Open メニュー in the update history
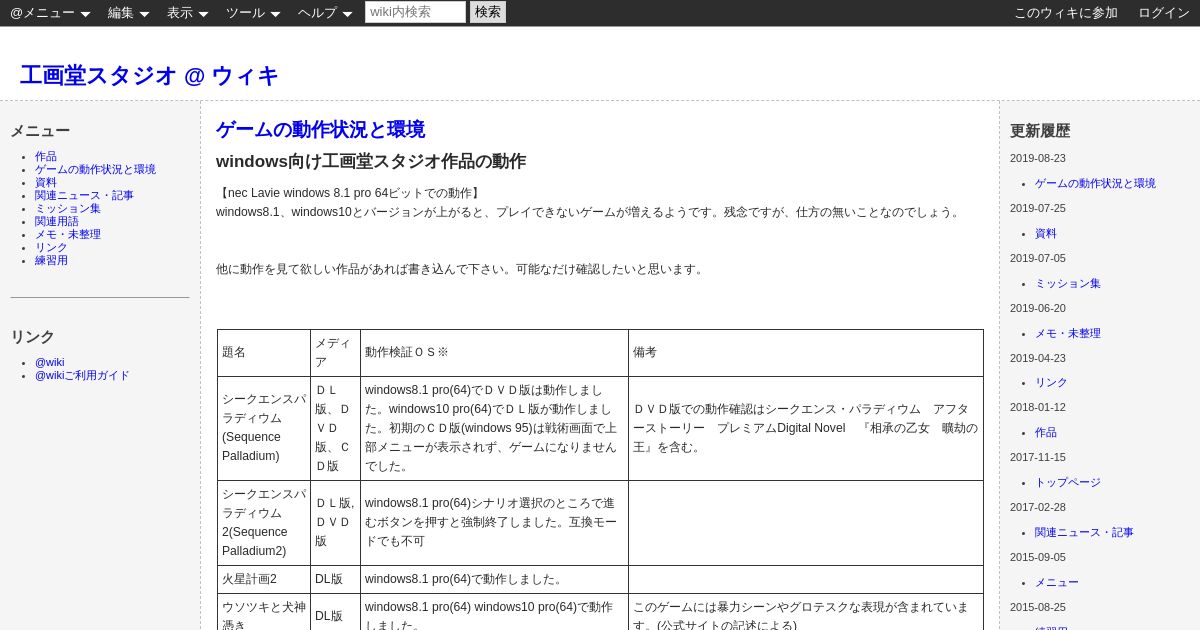Screen dimensions: 1200x630 [x=1057, y=583]
